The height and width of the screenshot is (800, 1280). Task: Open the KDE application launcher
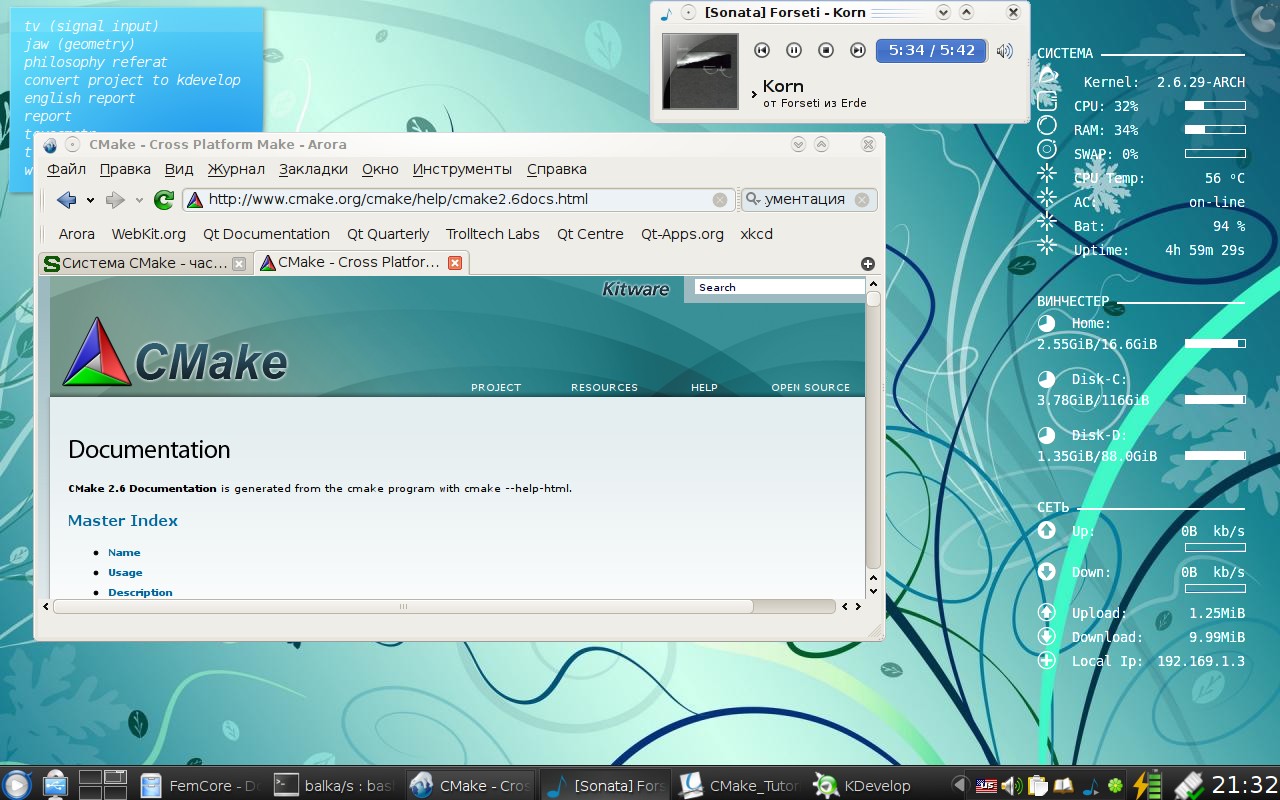pyautogui.click(x=16, y=784)
